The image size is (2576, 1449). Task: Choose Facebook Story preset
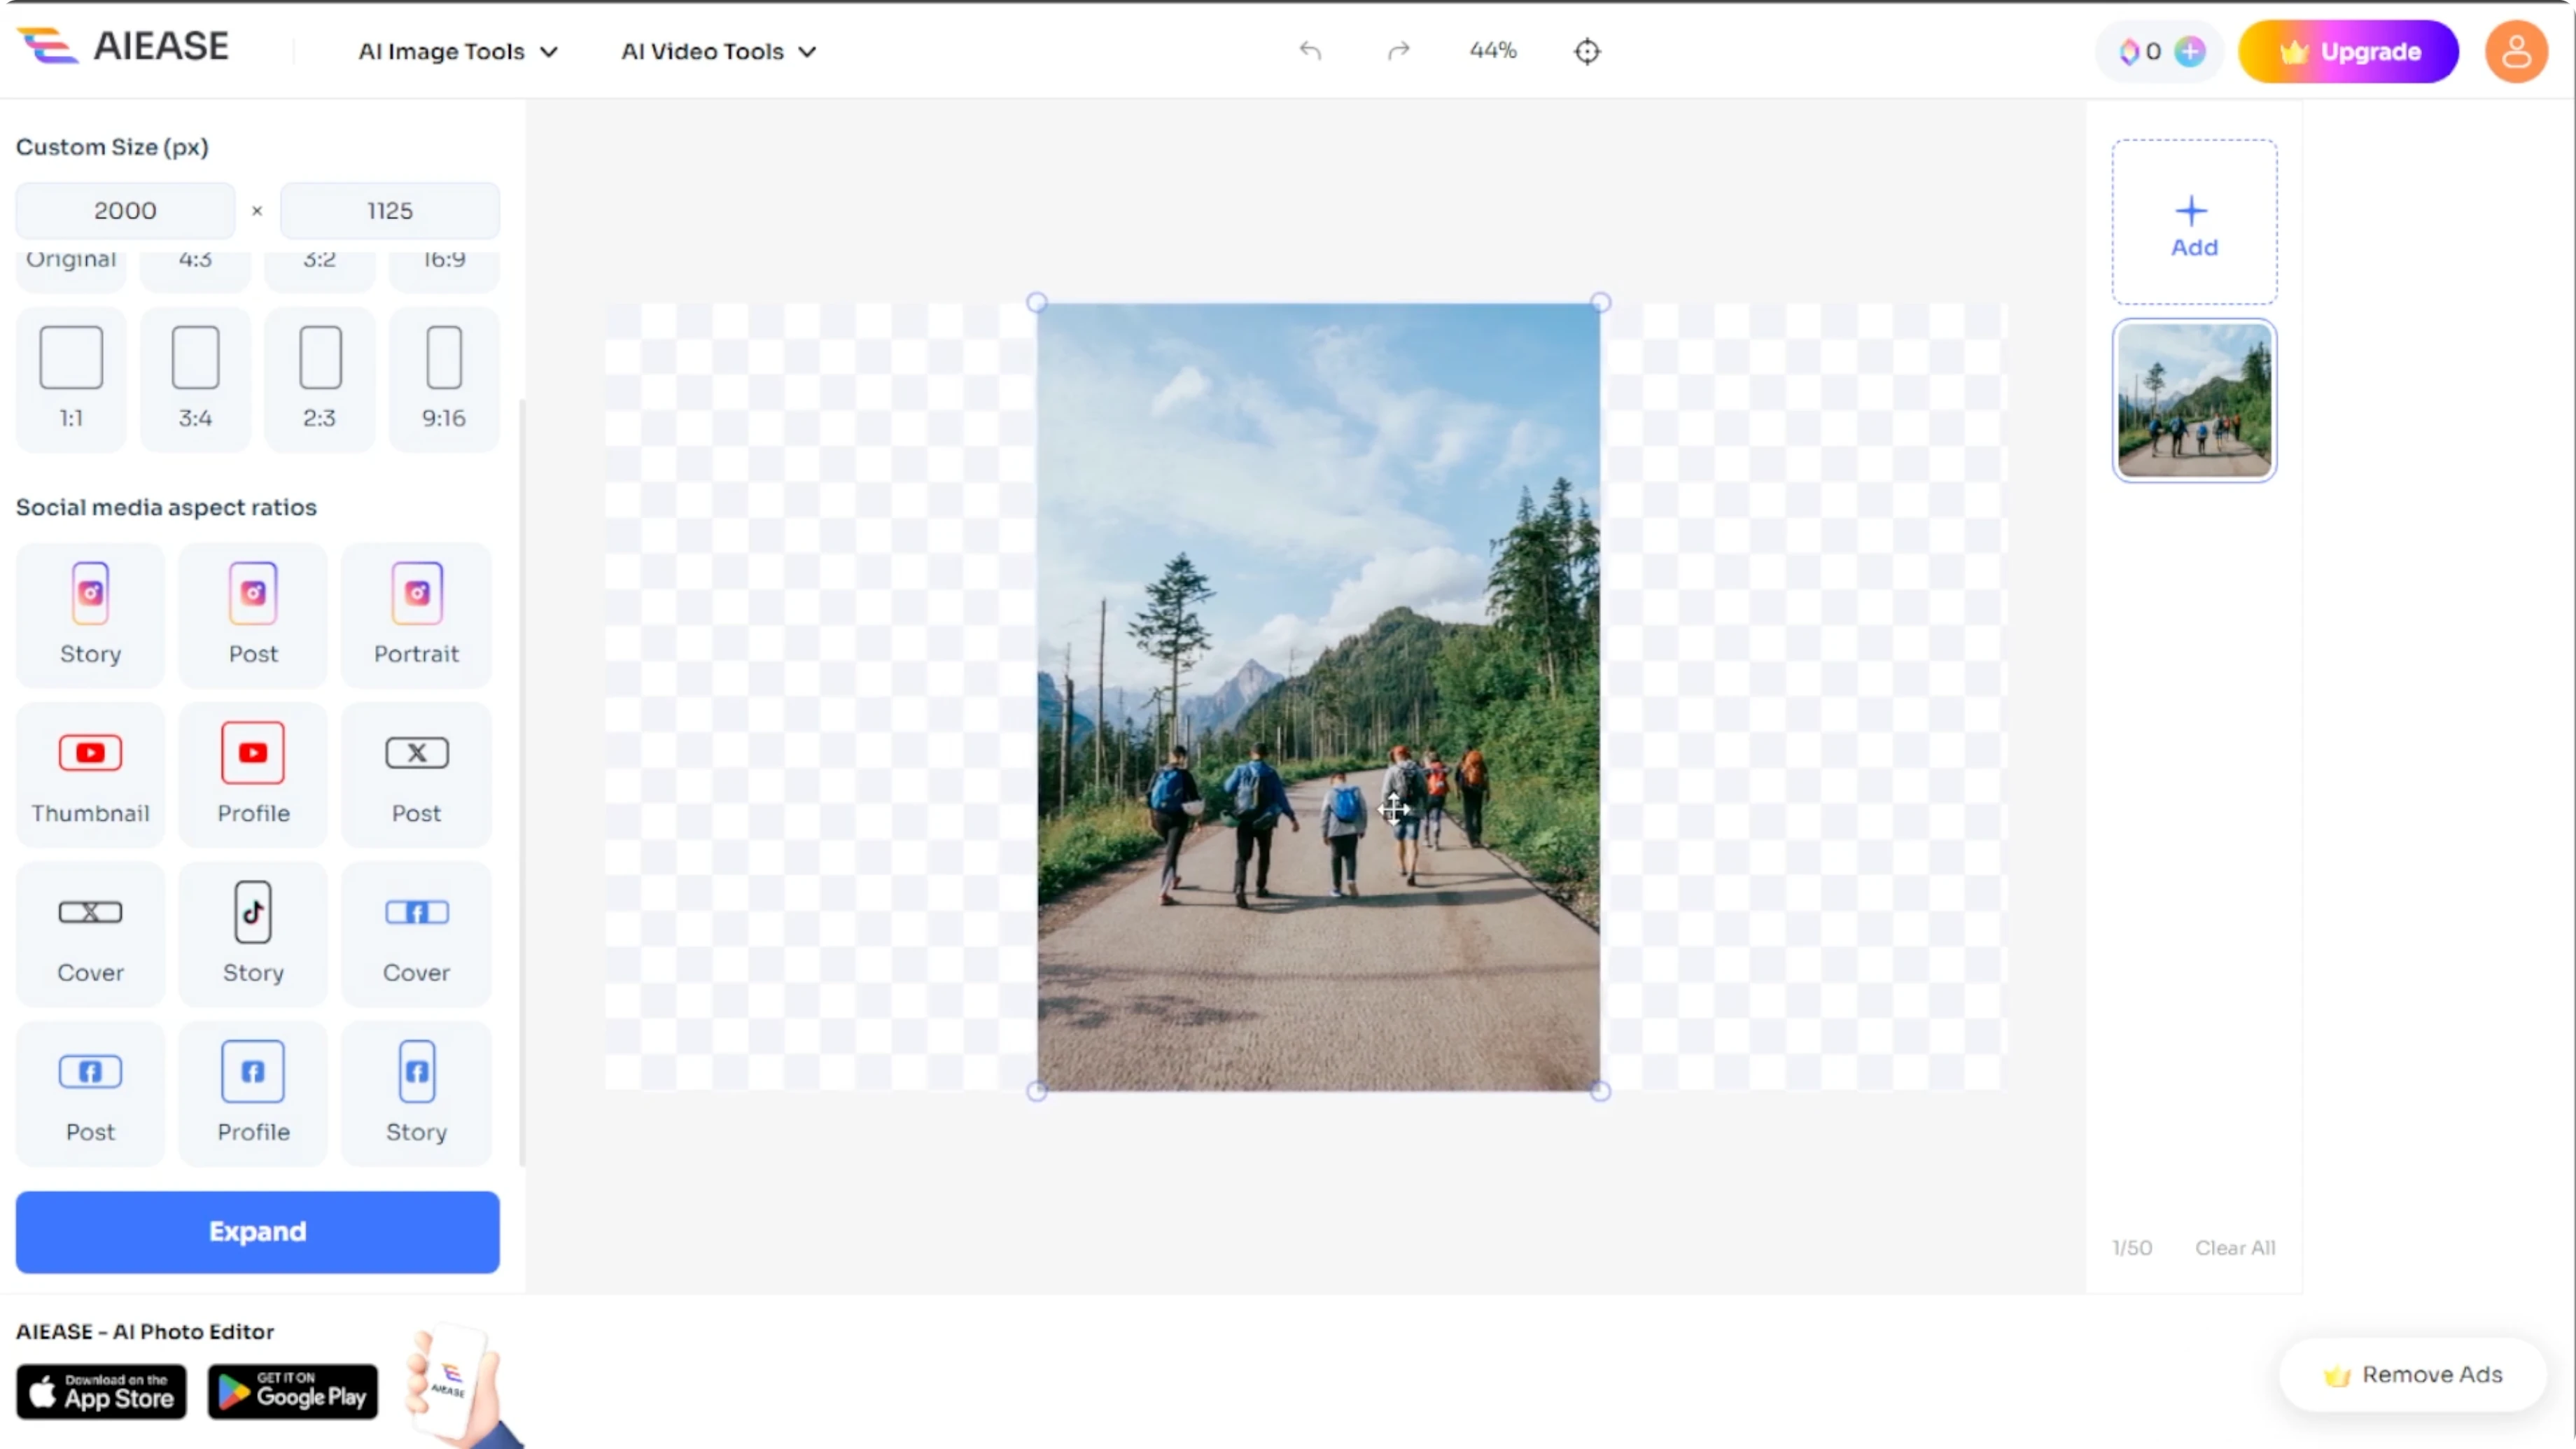click(416, 1093)
